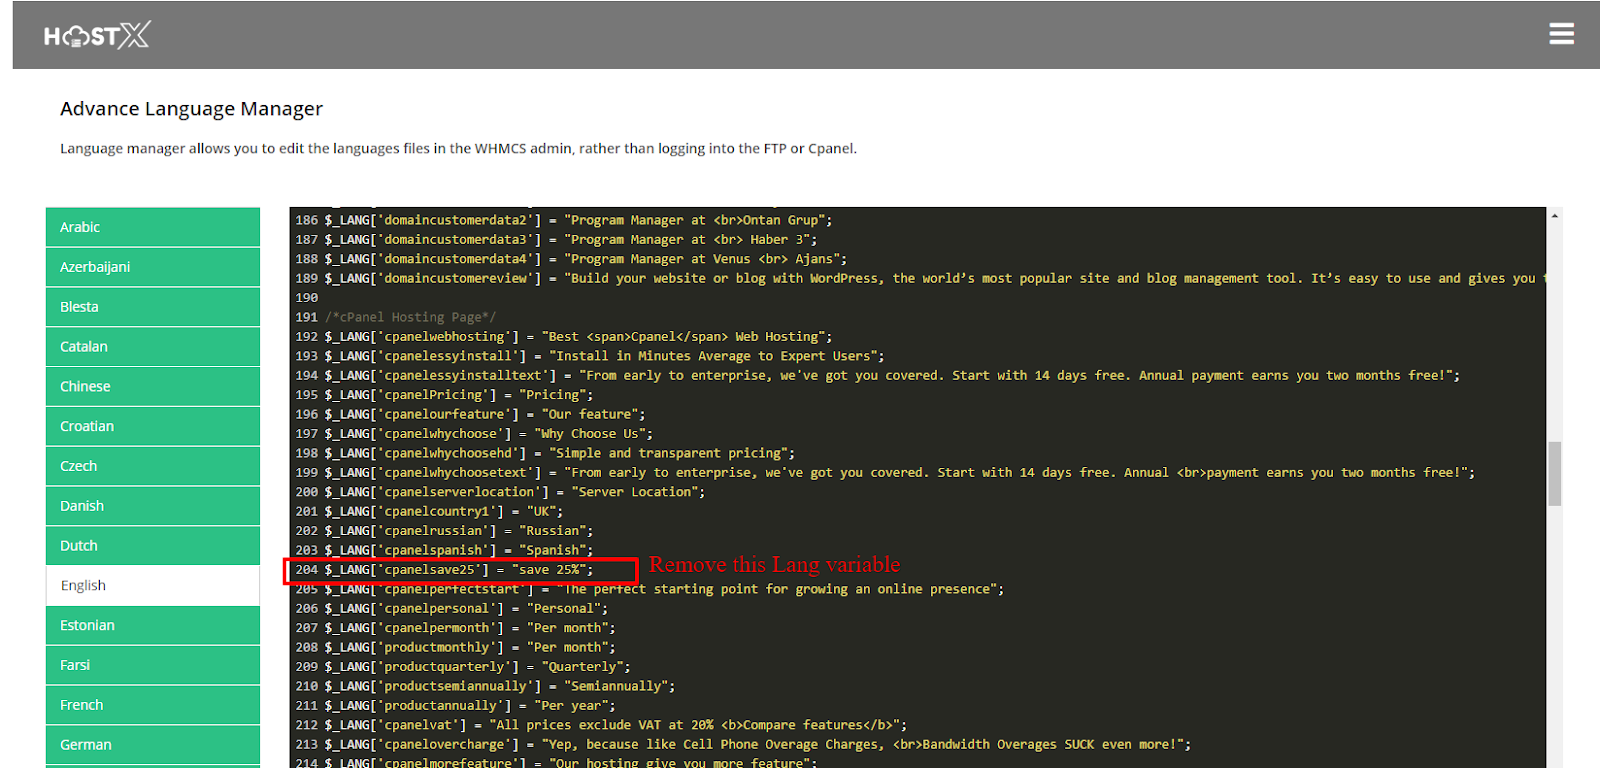
Task: Select Croatian language tab
Action: point(153,426)
